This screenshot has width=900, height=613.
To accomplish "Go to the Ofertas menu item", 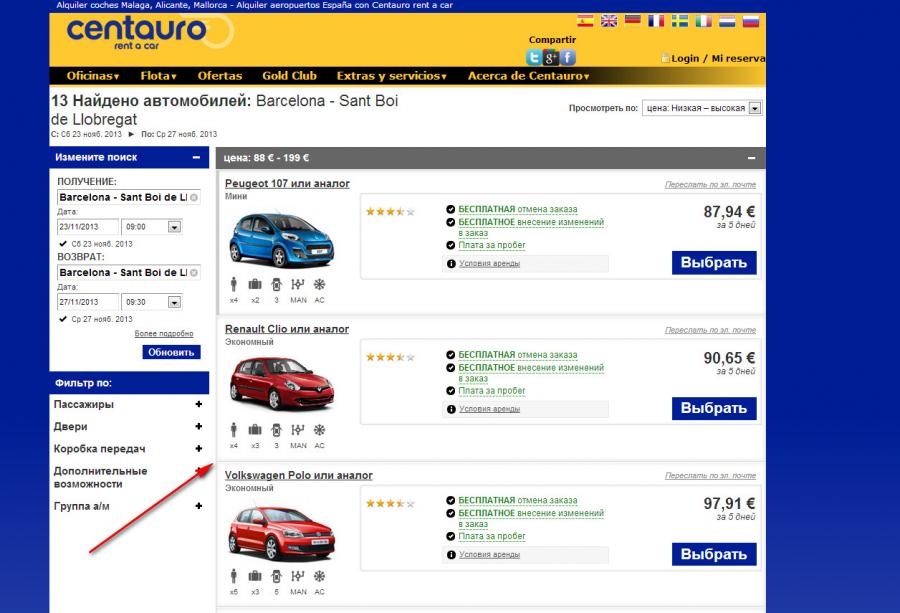I will pyautogui.click(x=220, y=76).
